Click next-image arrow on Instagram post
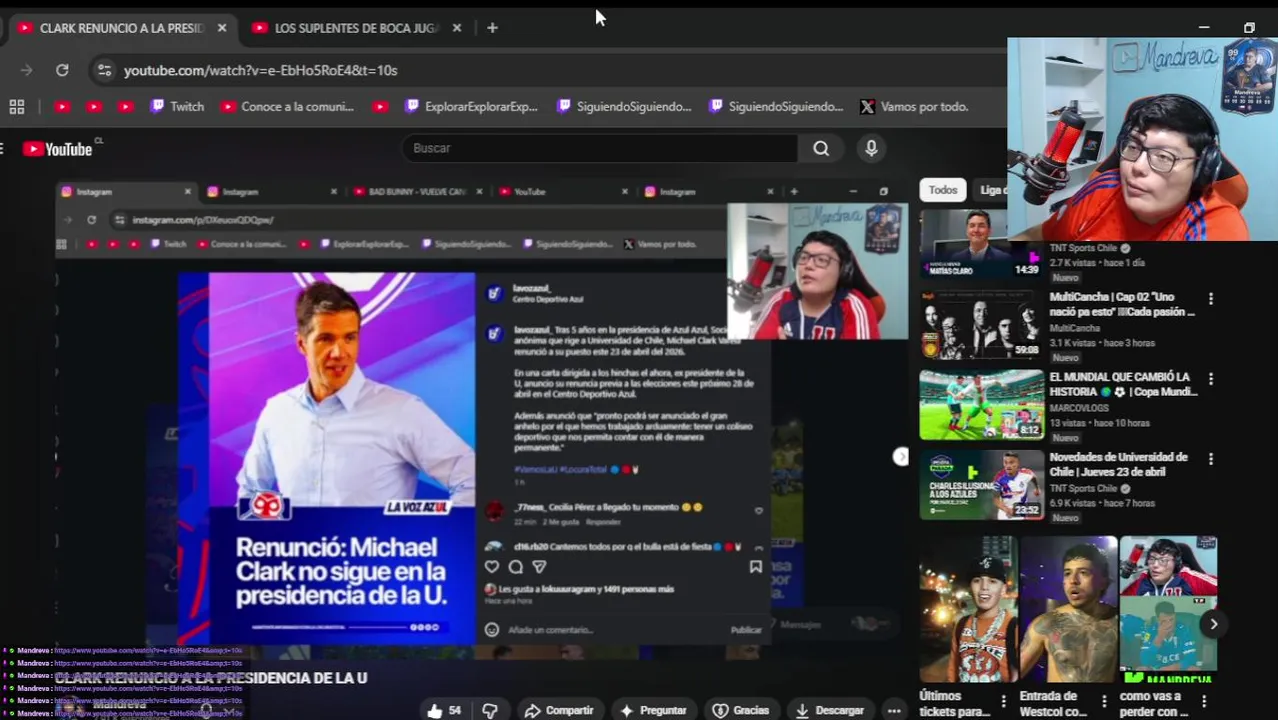Screen dimensions: 1278x720 900,456
